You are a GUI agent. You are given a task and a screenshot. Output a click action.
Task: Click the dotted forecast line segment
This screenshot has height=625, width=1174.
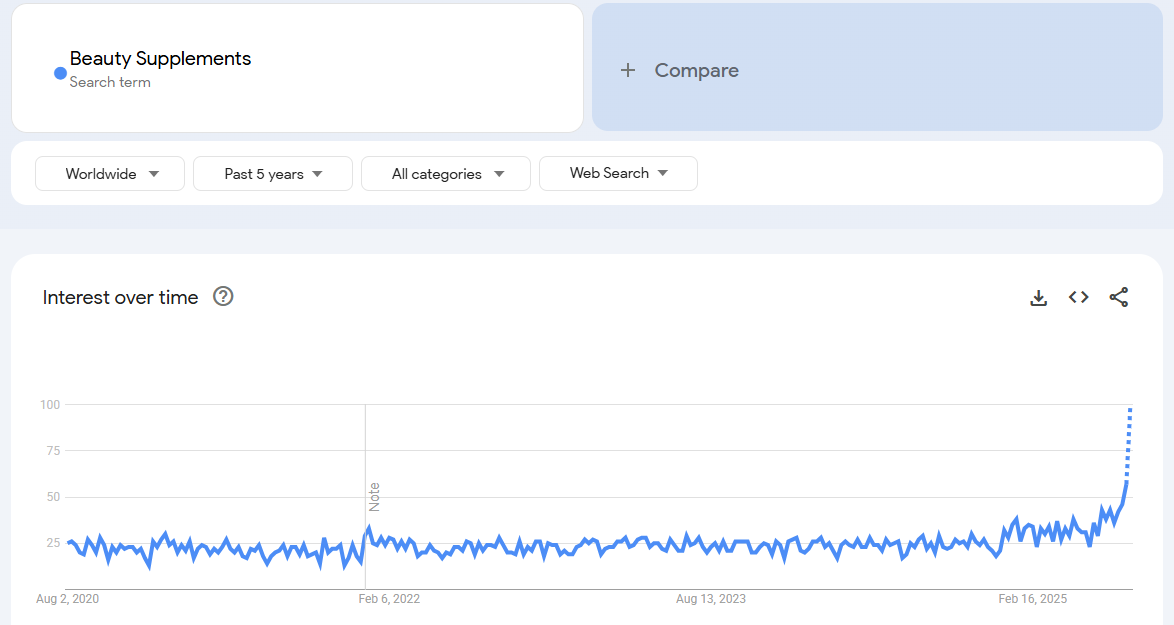tap(1129, 440)
